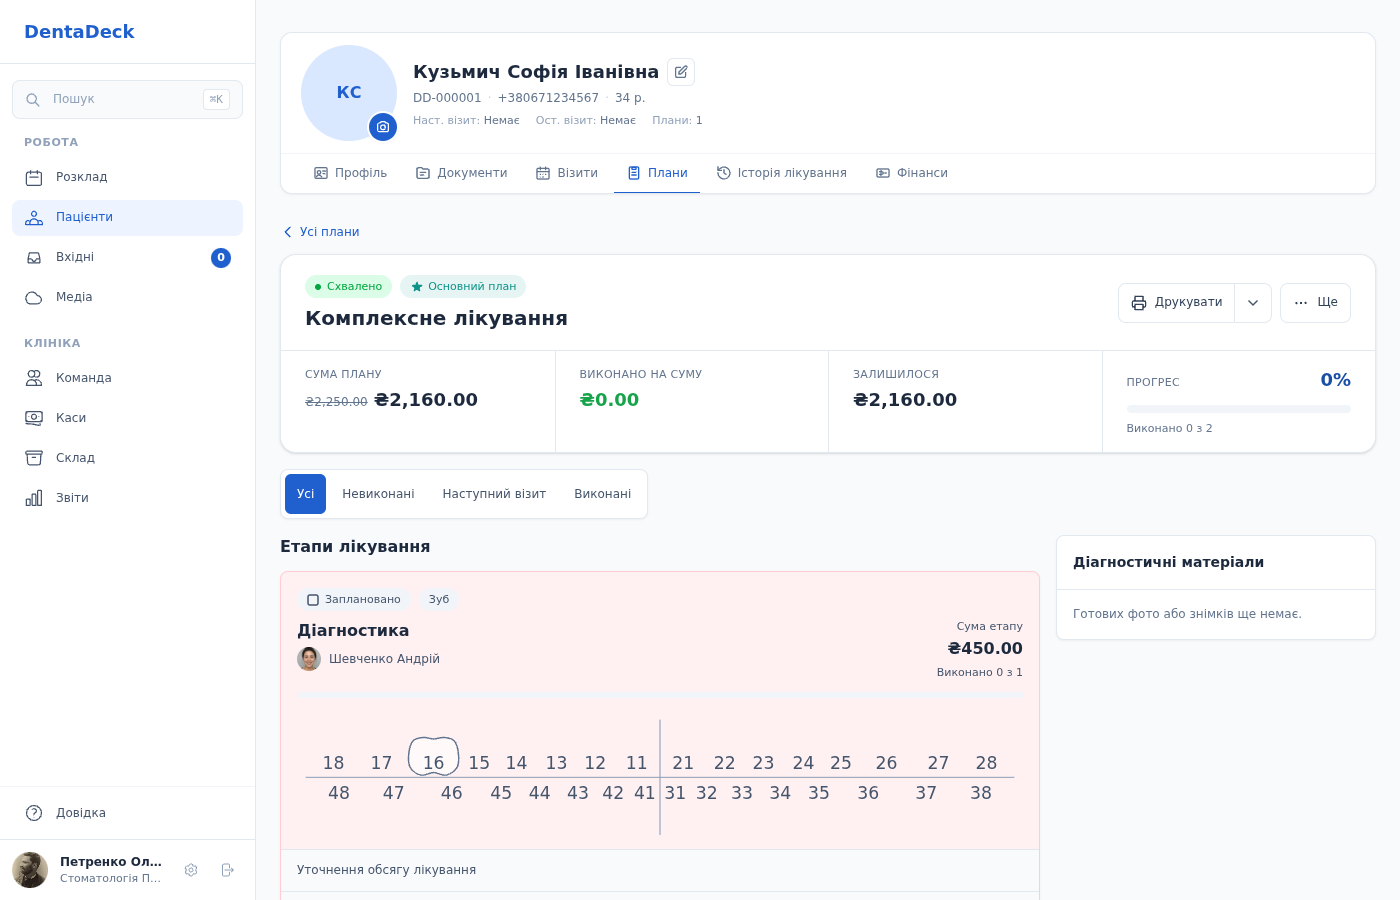Click the Медіа cloud icon

34,297
